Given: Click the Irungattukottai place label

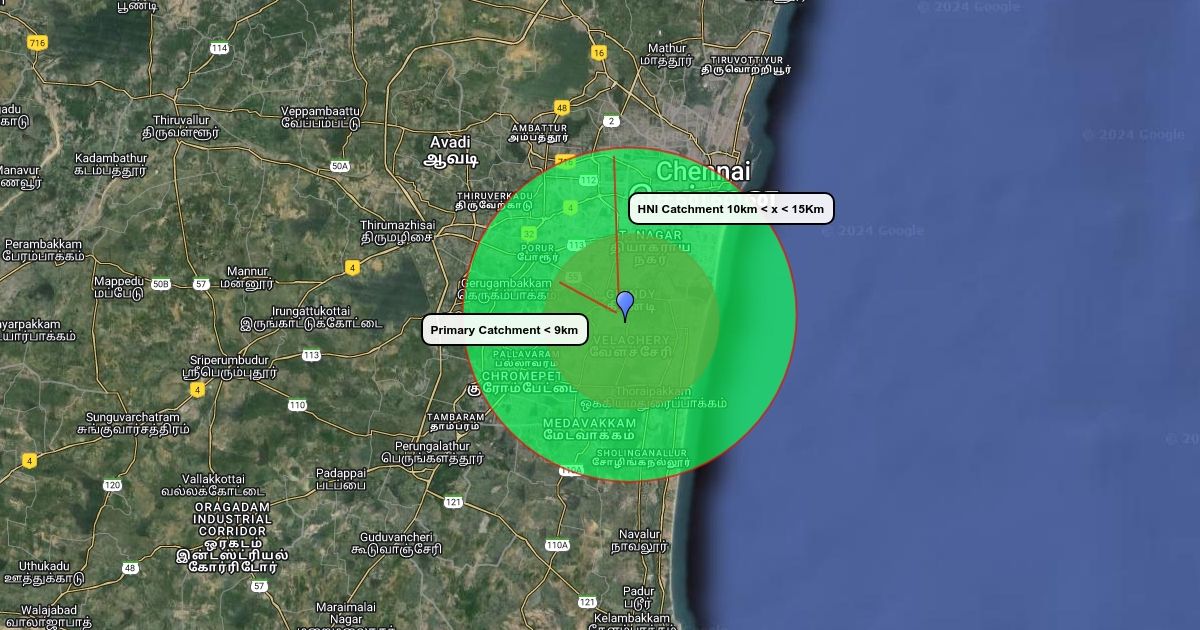Looking at the screenshot, I should click(x=311, y=317).
